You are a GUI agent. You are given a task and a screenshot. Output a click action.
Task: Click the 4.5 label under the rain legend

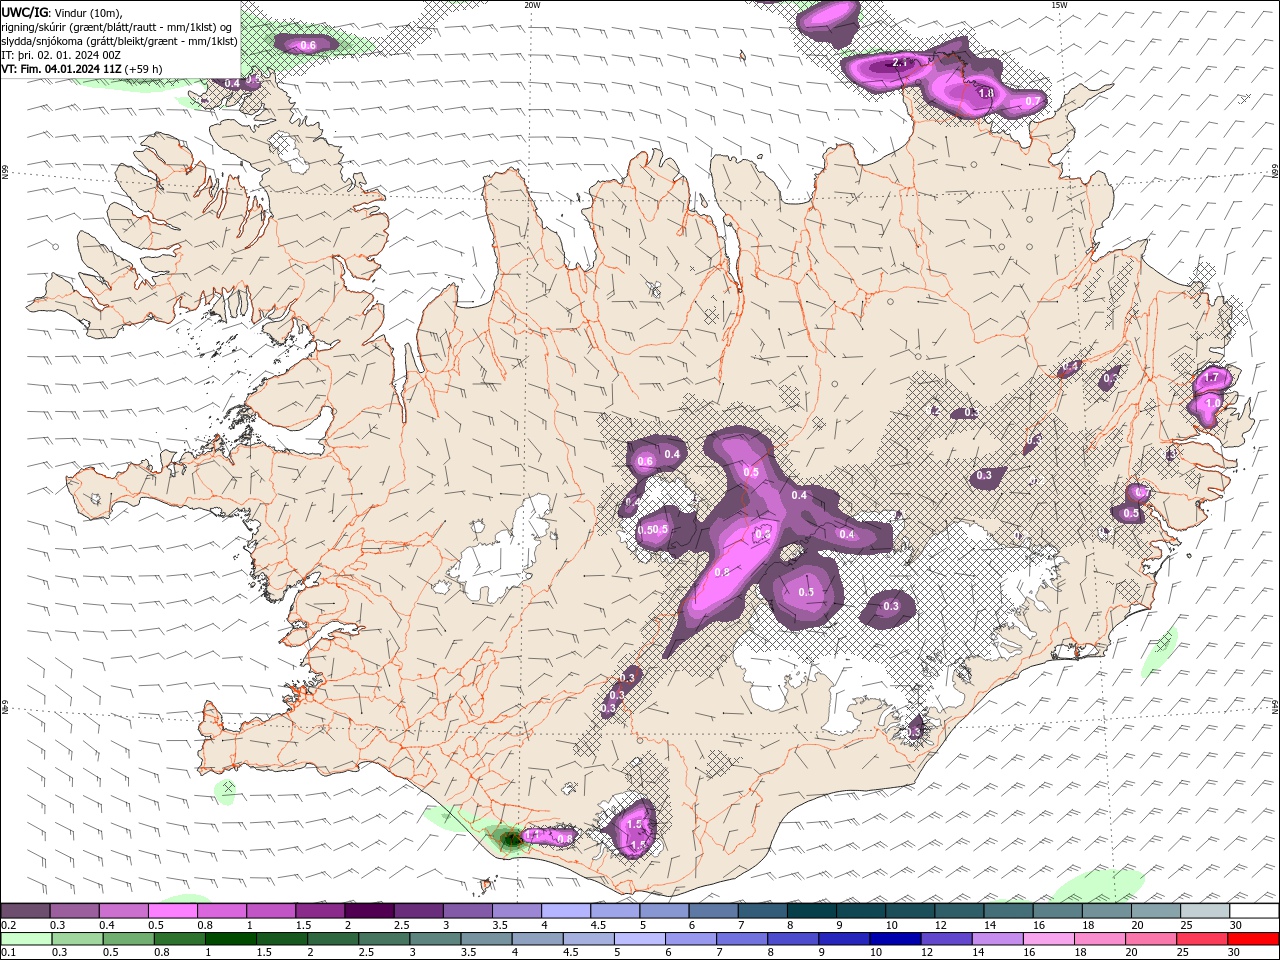point(570,953)
